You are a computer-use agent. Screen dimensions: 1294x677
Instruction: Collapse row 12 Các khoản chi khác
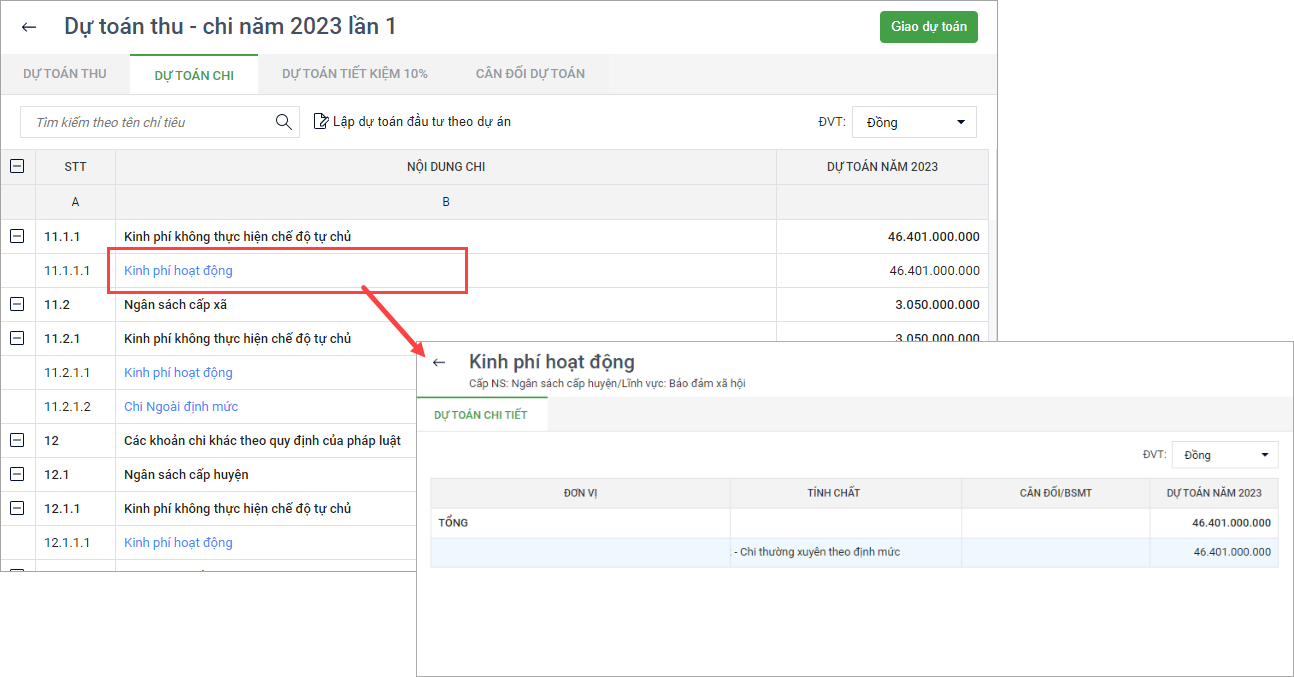(x=17, y=441)
